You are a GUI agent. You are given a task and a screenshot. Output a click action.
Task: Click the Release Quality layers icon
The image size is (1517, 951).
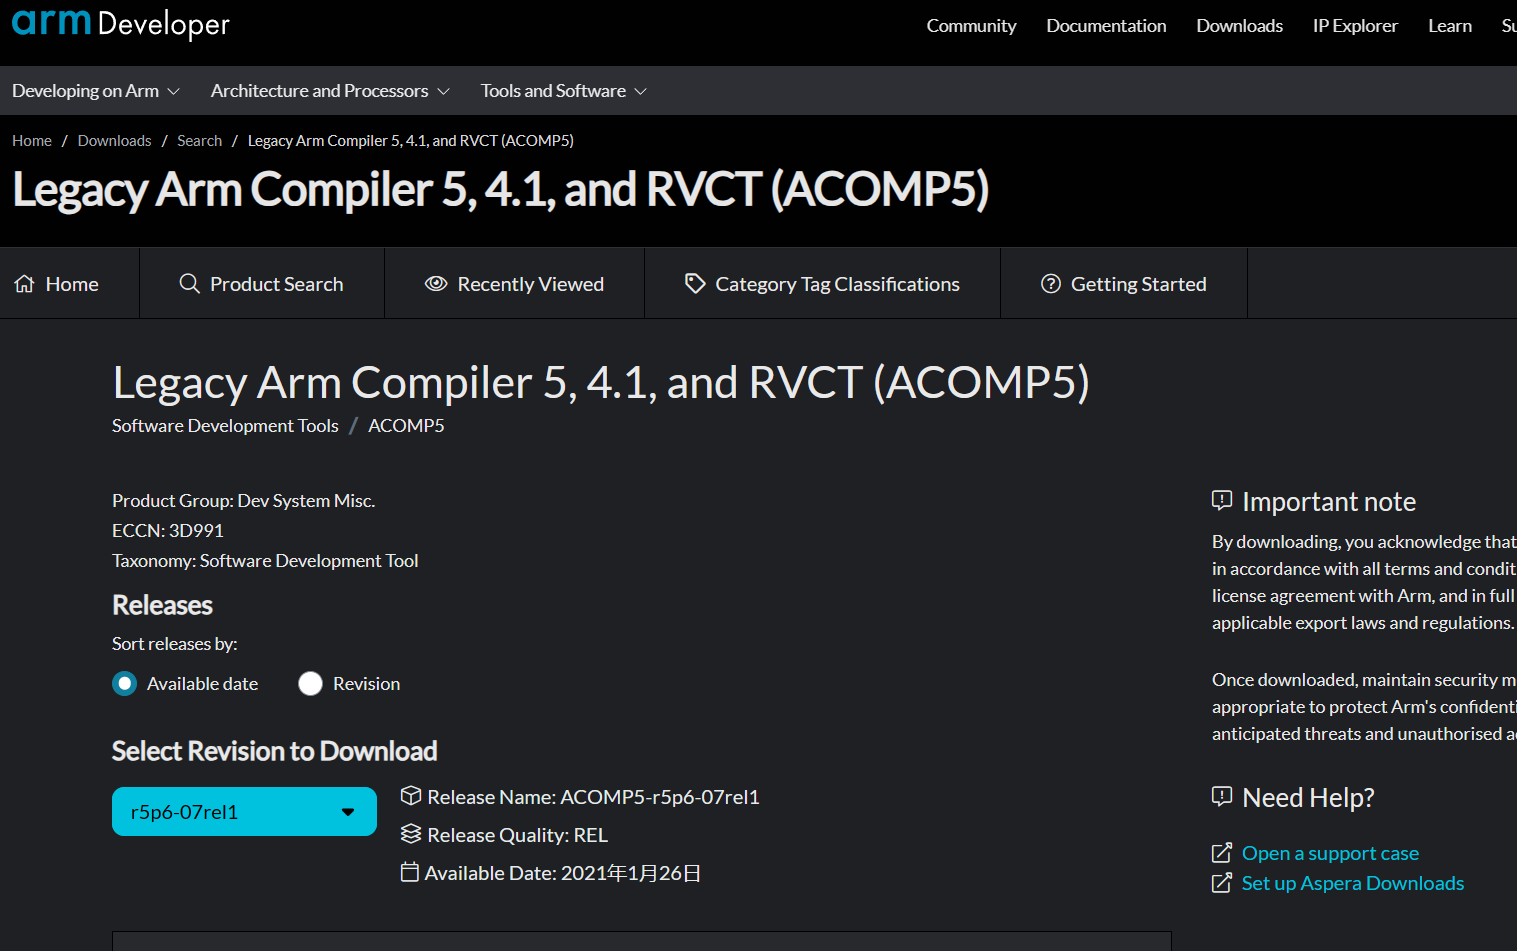tap(411, 834)
